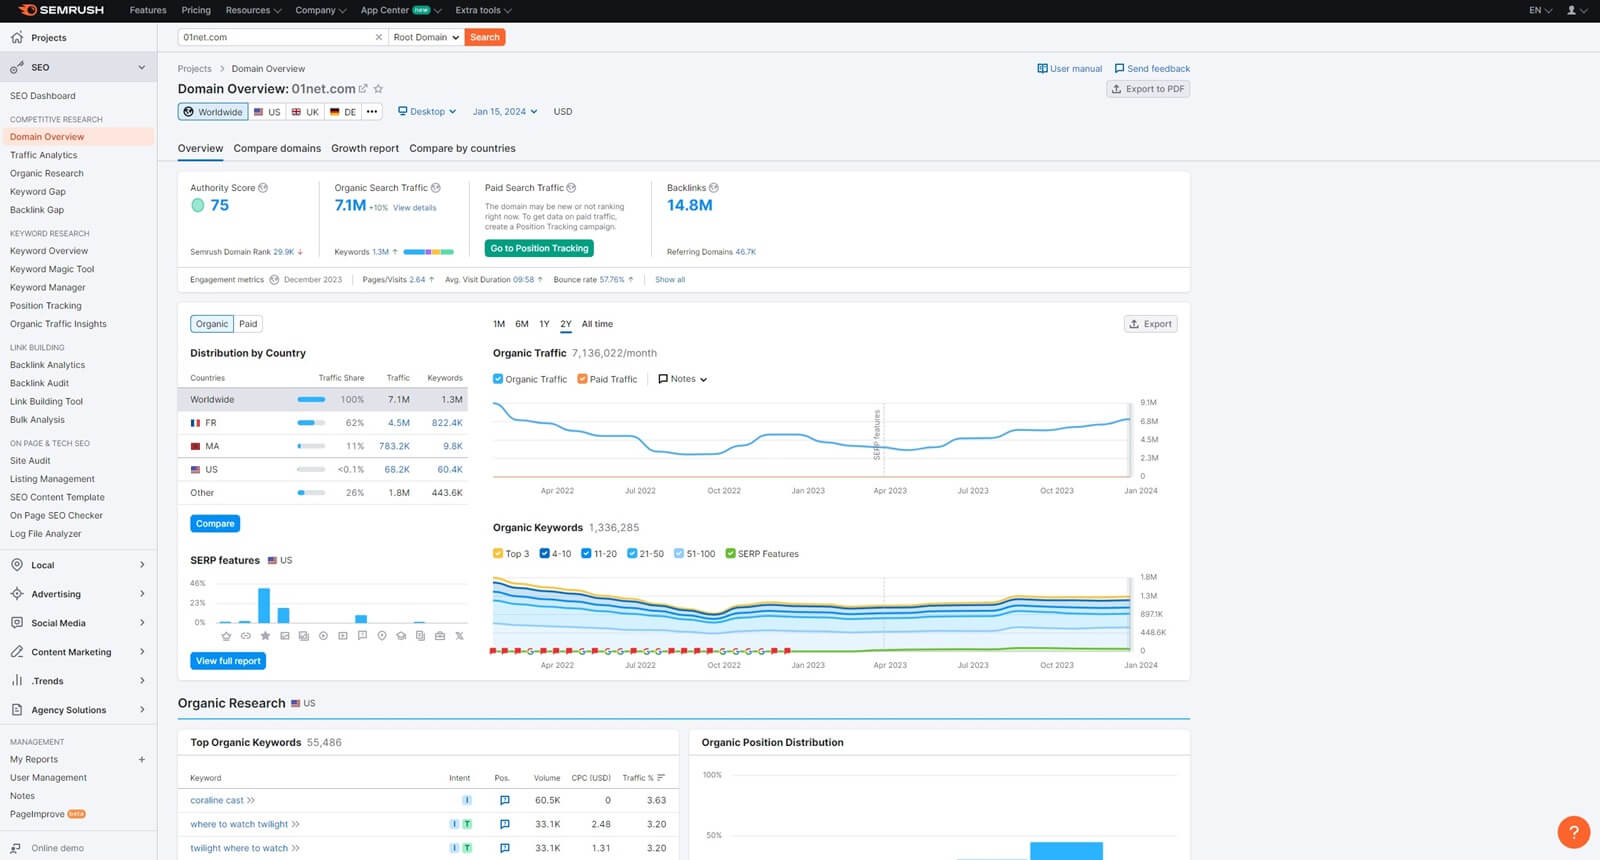Image resolution: width=1600 pixels, height=860 pixels.
Task: Open the Root Domain dropdown
Action: 426,37
